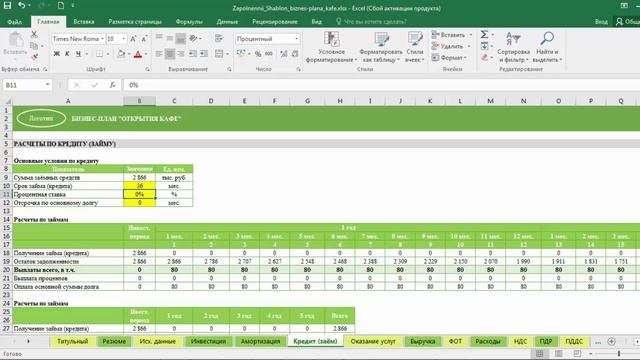Click the increase decimal icon

pos(284,54)
